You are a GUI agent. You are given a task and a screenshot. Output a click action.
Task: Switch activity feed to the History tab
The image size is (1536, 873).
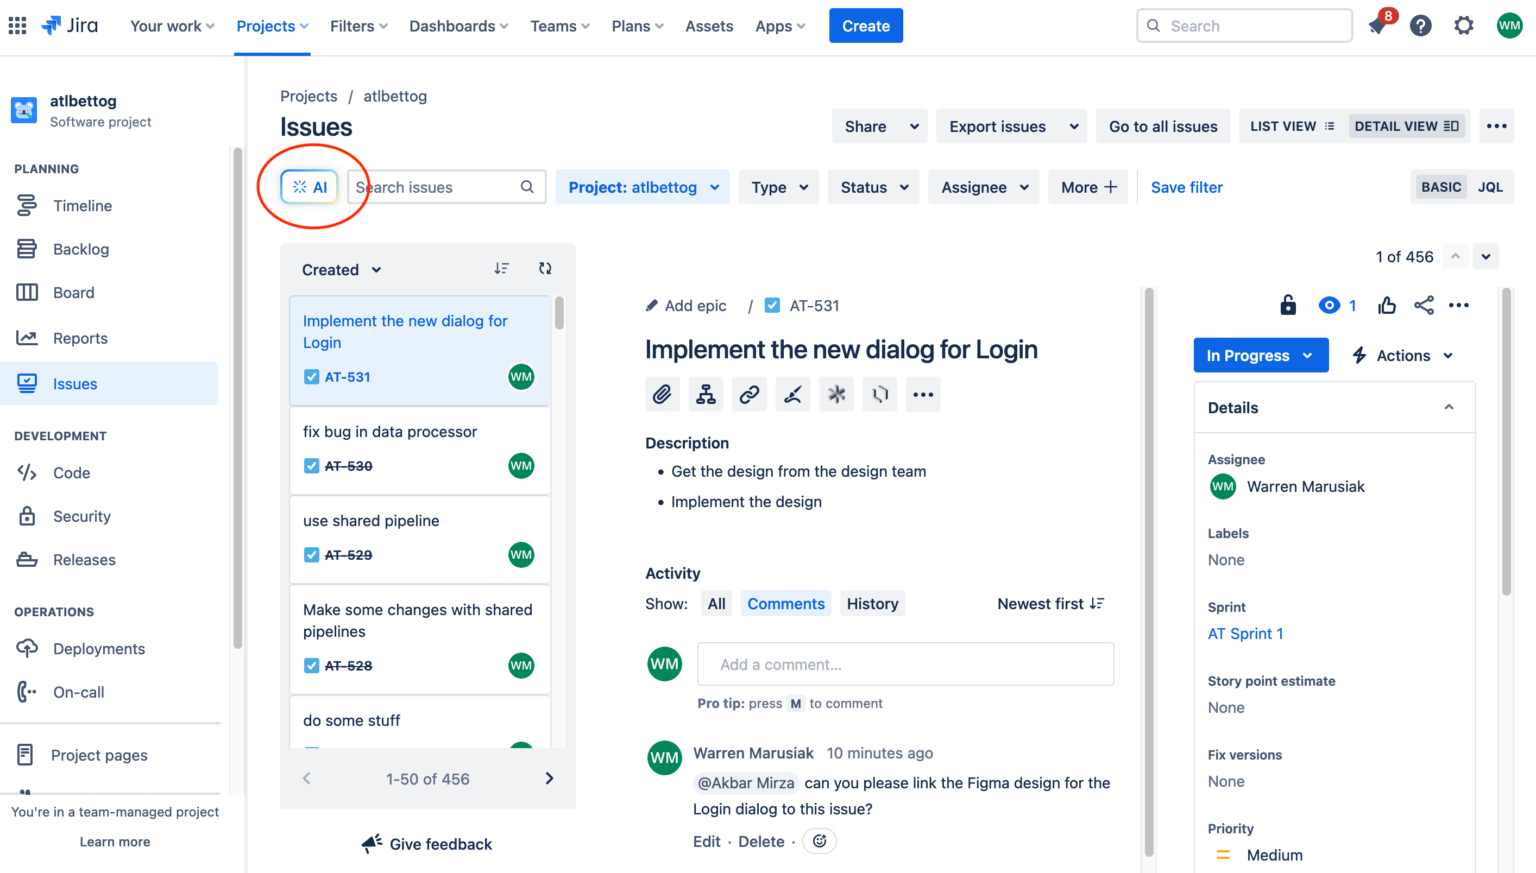click(x=871, y=603)
